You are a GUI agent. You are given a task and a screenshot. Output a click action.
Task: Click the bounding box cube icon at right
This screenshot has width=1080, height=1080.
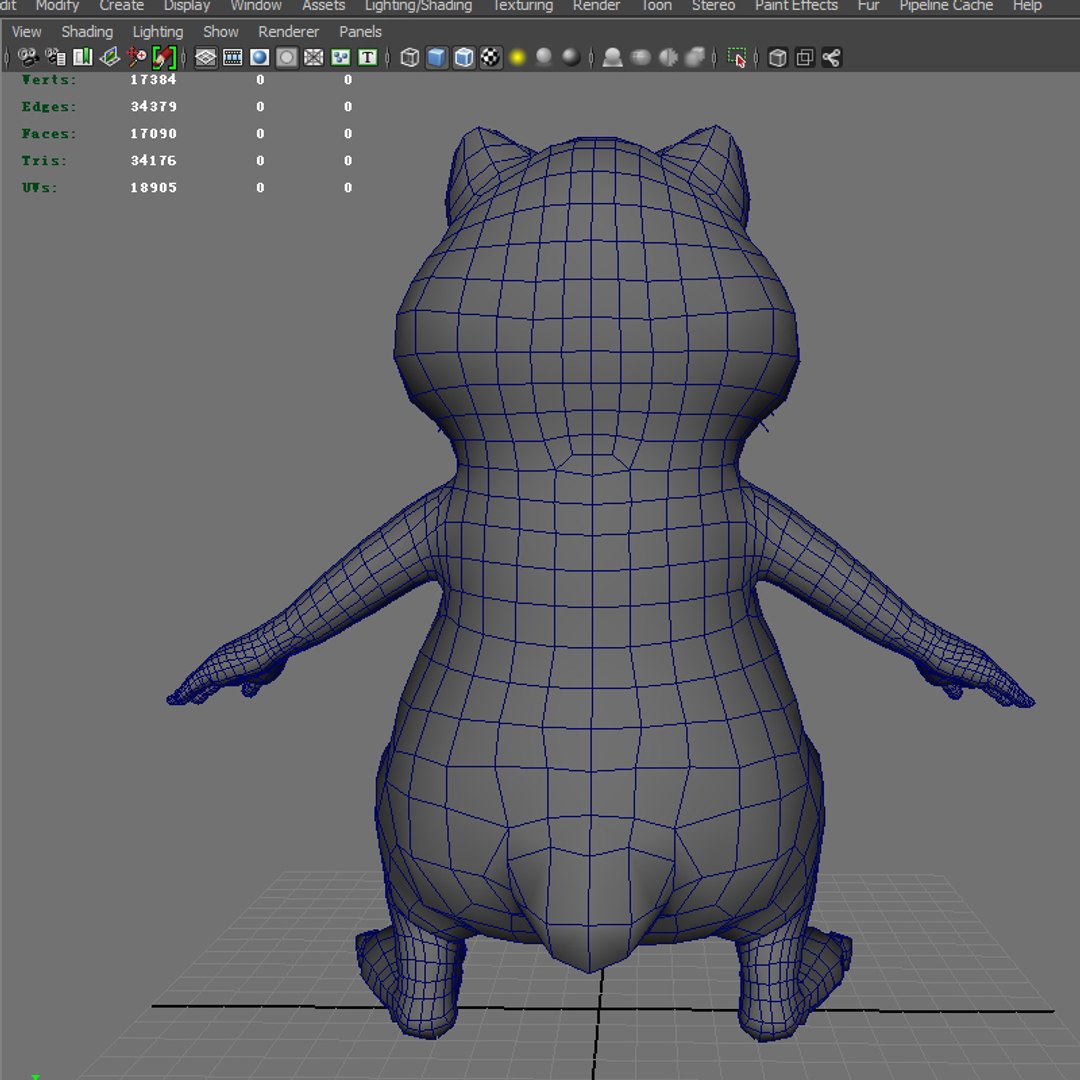(778, 57)
